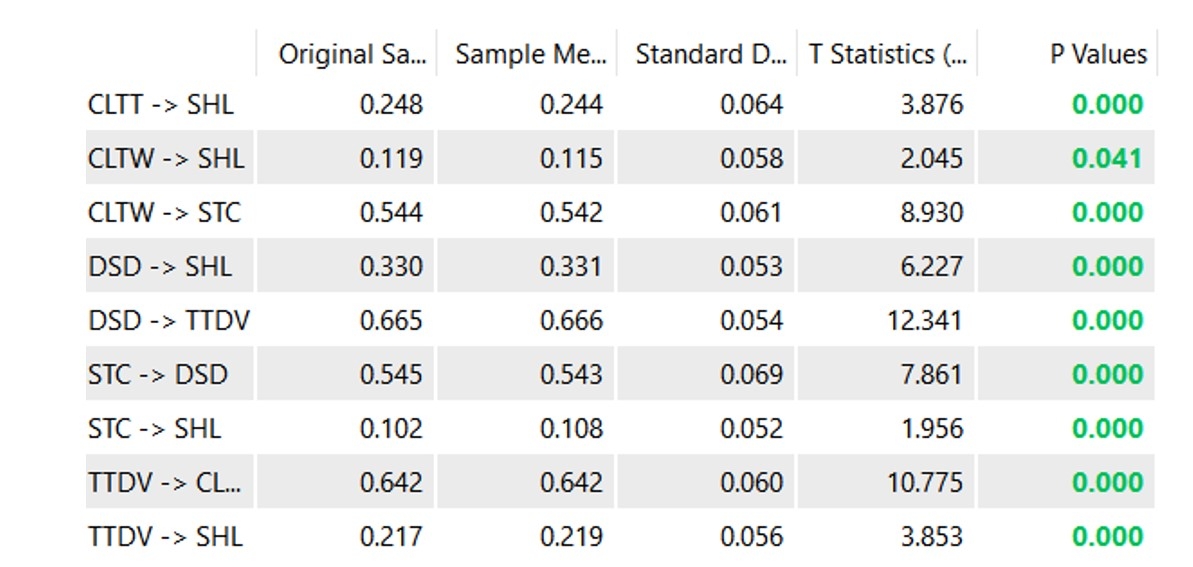This screenshot has height=567, width=1193.
Task: Click the truncated TTDV -> CL... row label
Action: [164, 482]
